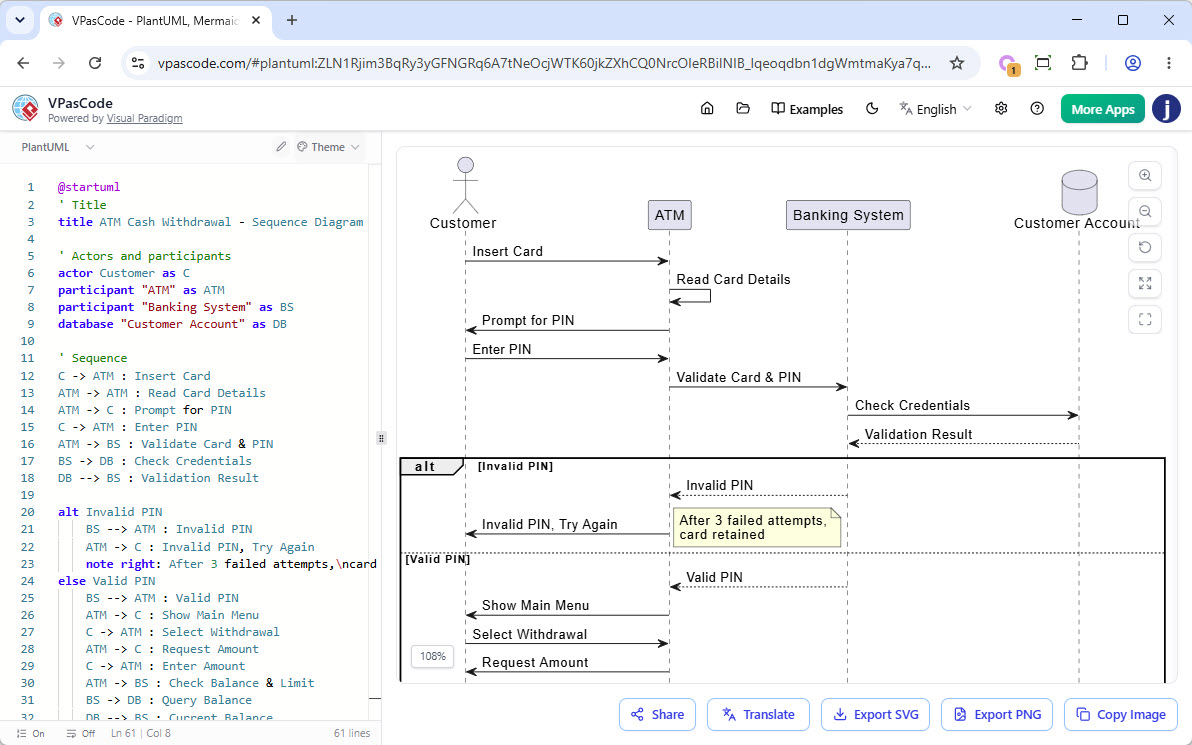This screenshot has width=1192, height=745.
Task: Click code line 'actor Customer as C'
Action: click(124, 273)
